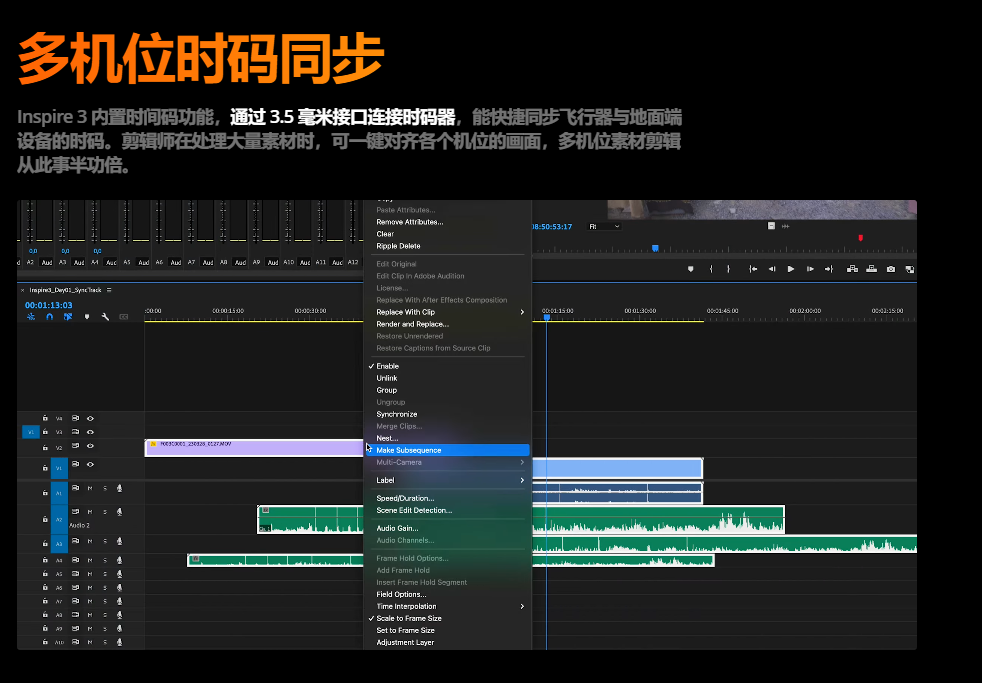Toggle sync lock on track A5
The width and height of the screenshot is (982, 683).
click(x=75, y=574)
